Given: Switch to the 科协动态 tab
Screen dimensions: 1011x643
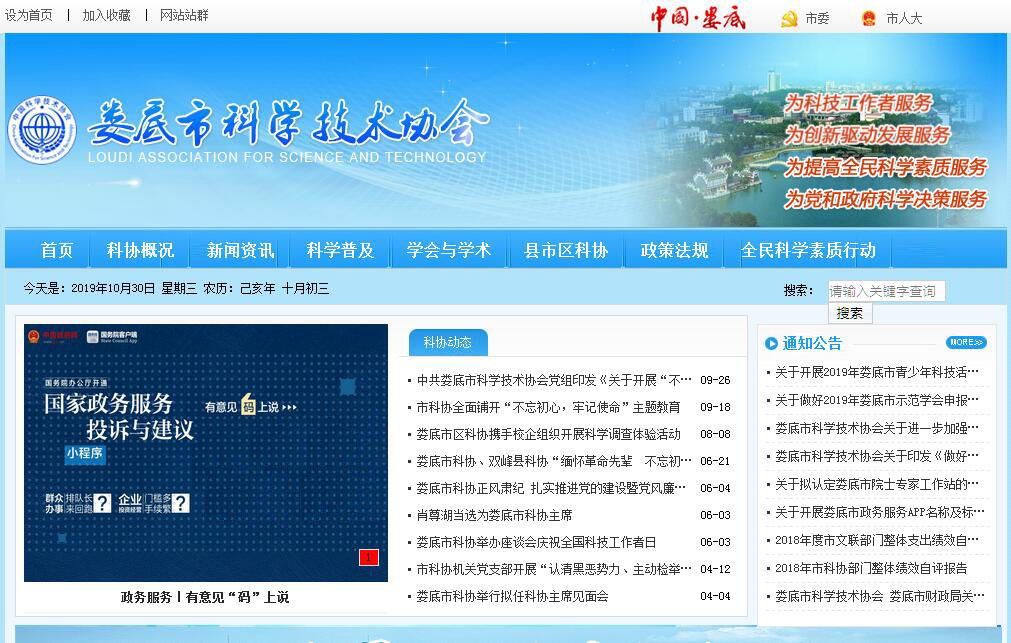Looking at the screenshot, I should point(447,342).
